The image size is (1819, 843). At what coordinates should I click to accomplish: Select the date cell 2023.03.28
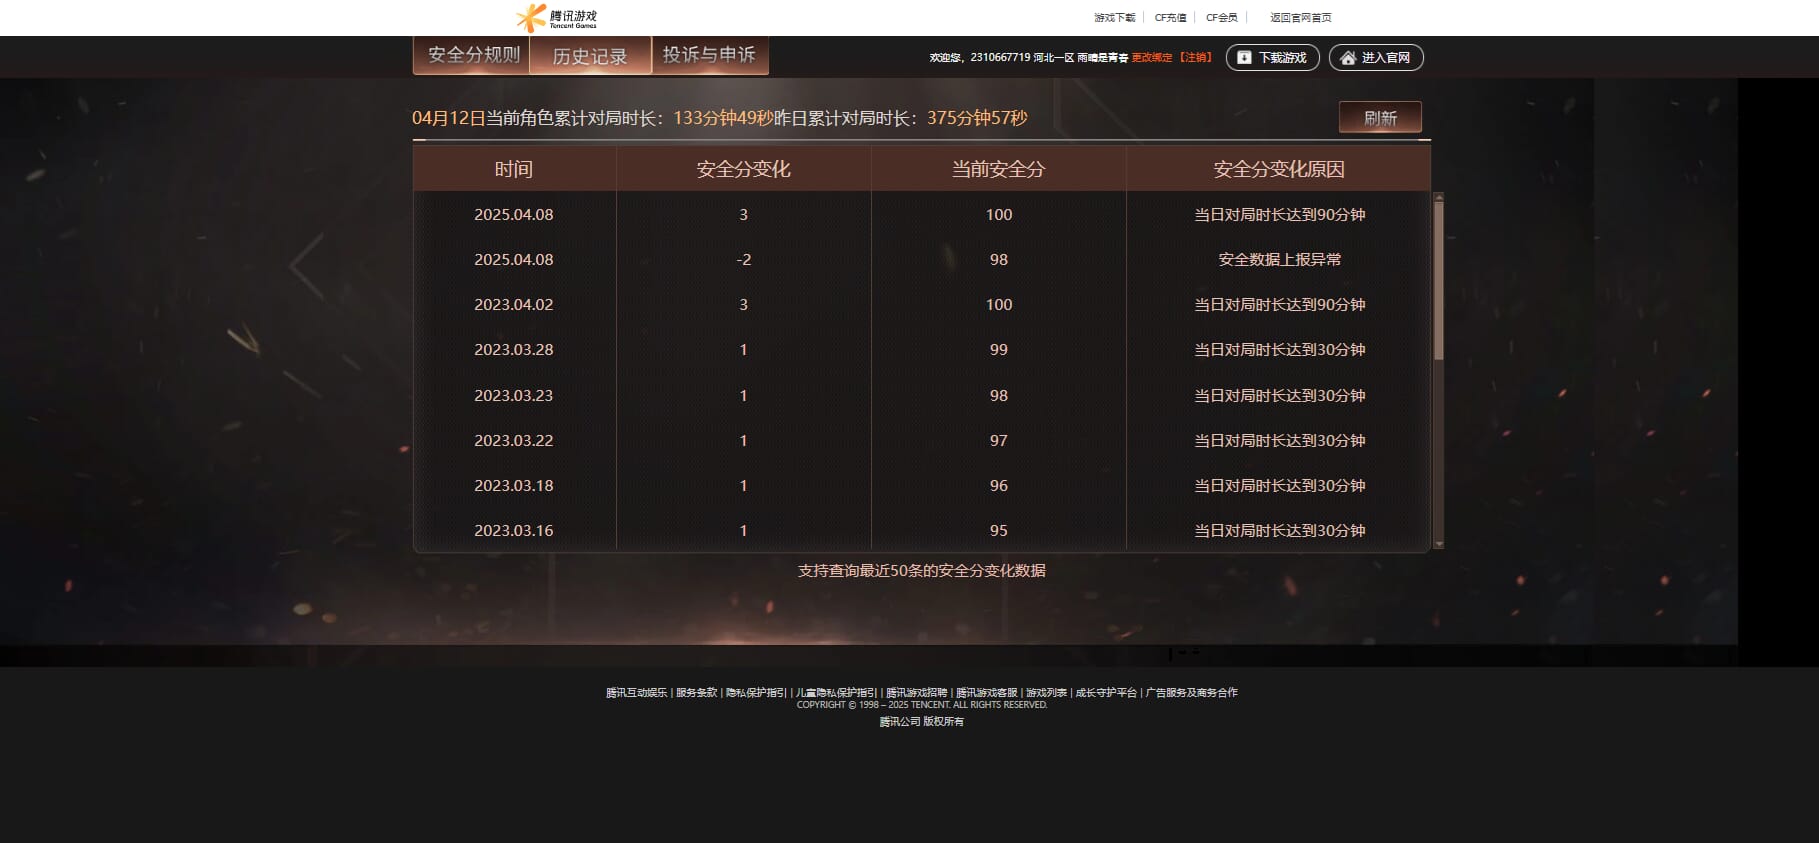tap(514, 350)
